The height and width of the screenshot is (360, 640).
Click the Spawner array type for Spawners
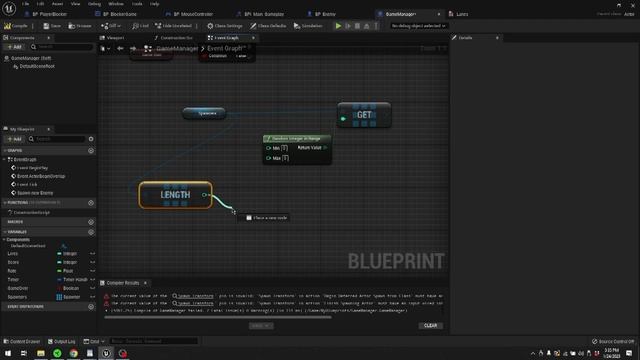[x=68, y=297]
